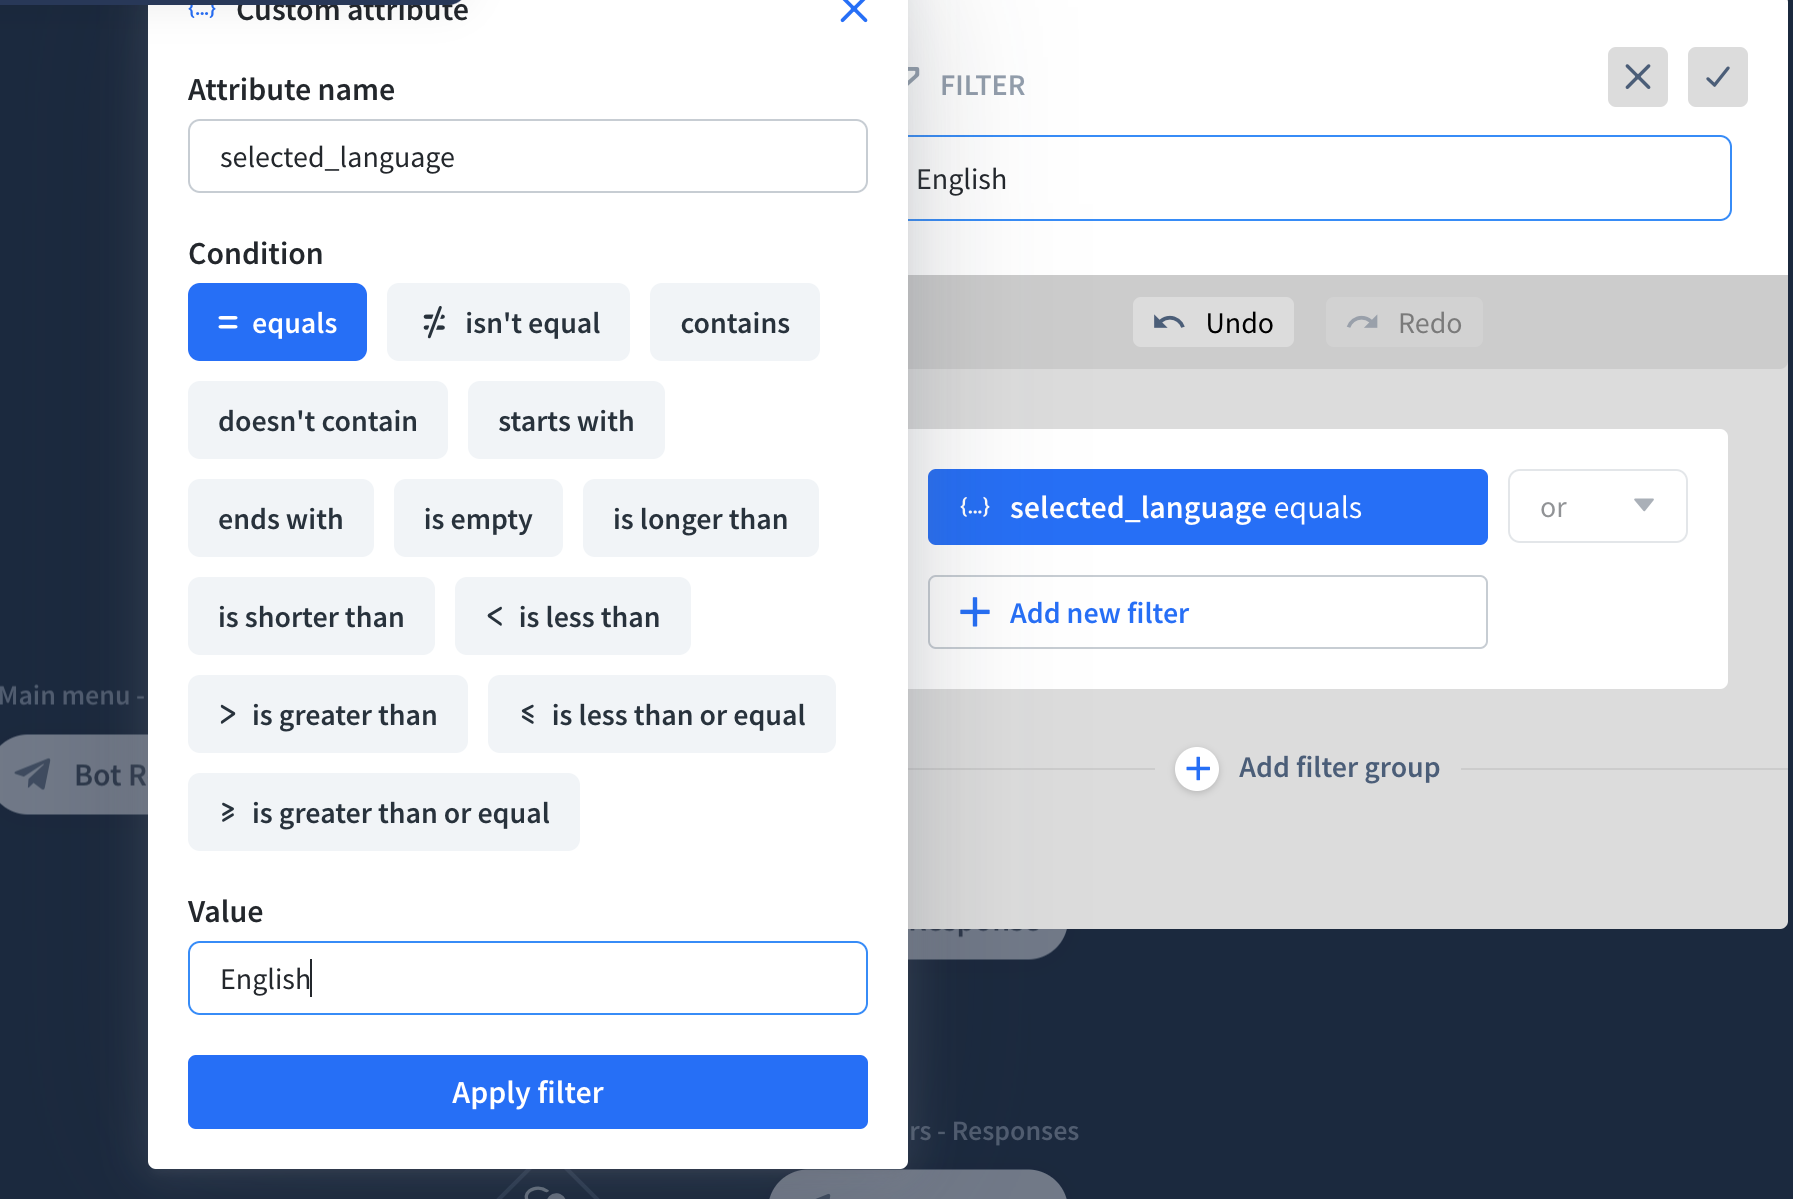The height and width of the screenshot is (1199, 1793).
Task: Focus the Attribute name input field
Action: (x=528, y=156)
